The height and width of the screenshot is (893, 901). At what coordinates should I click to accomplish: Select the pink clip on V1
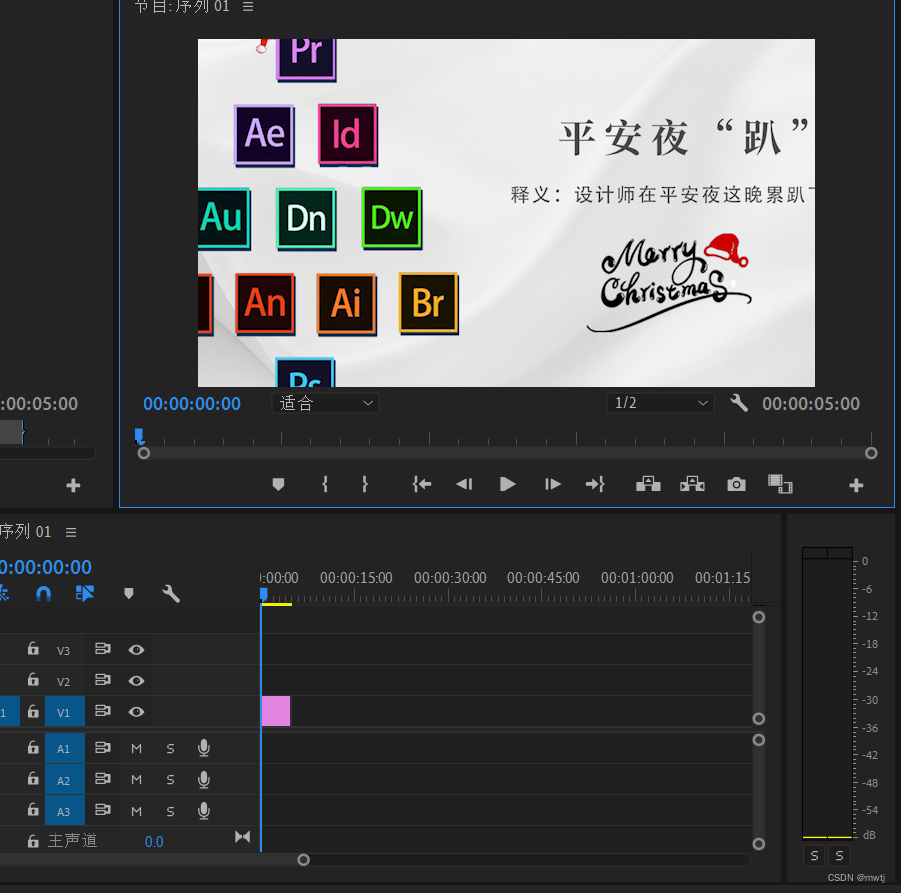point(276,711)
